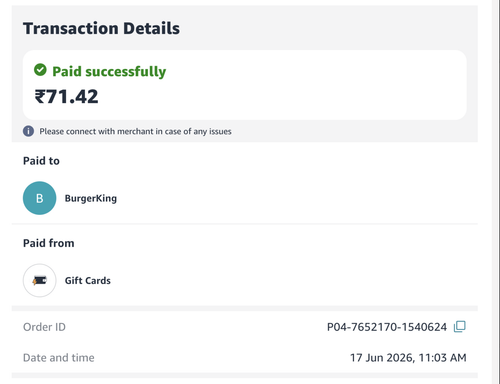Click the ₹71.42 paid amount
Screen dimensions: 500x384
coord(66,97)
